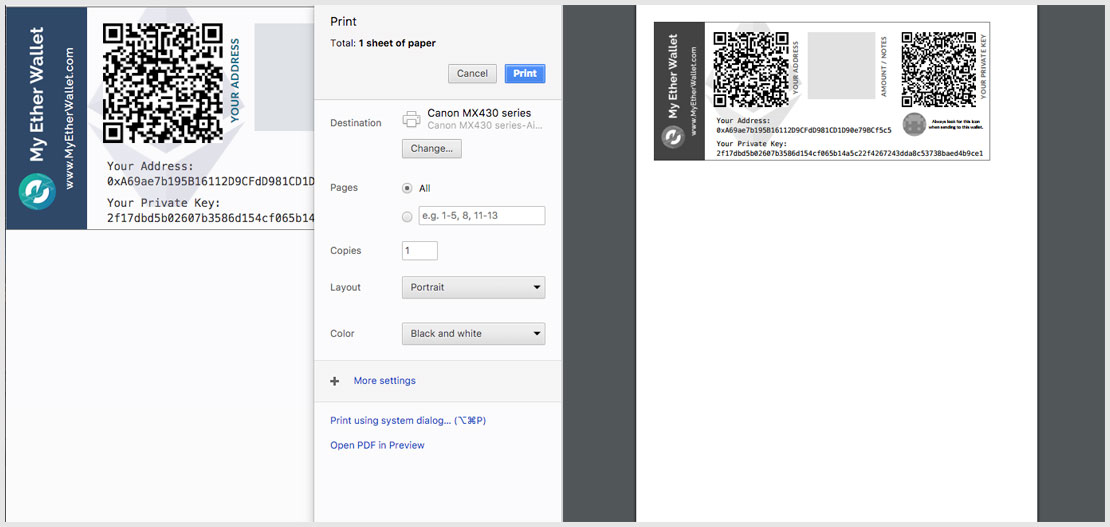Click the MyEtherWallet teal logo icon
The width and height of the screenshot is (1110, 527).
tap(37, 191)
